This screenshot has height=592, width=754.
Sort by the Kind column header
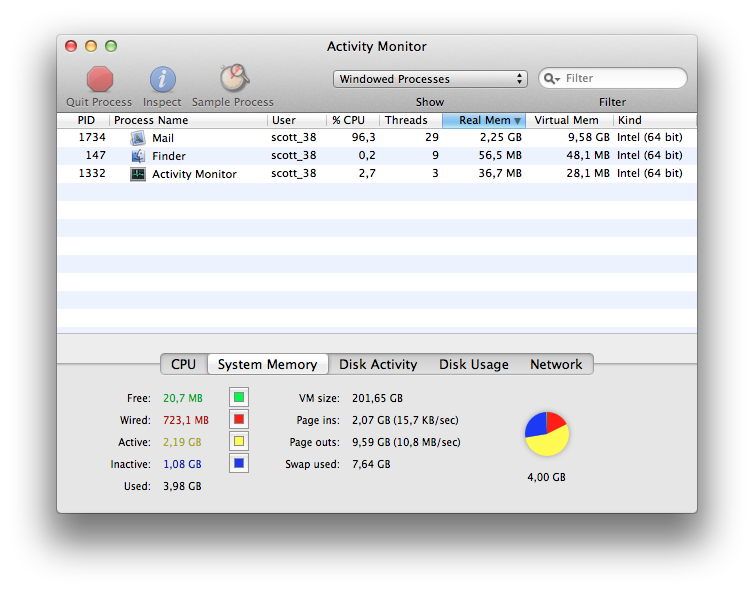[655, 120]
